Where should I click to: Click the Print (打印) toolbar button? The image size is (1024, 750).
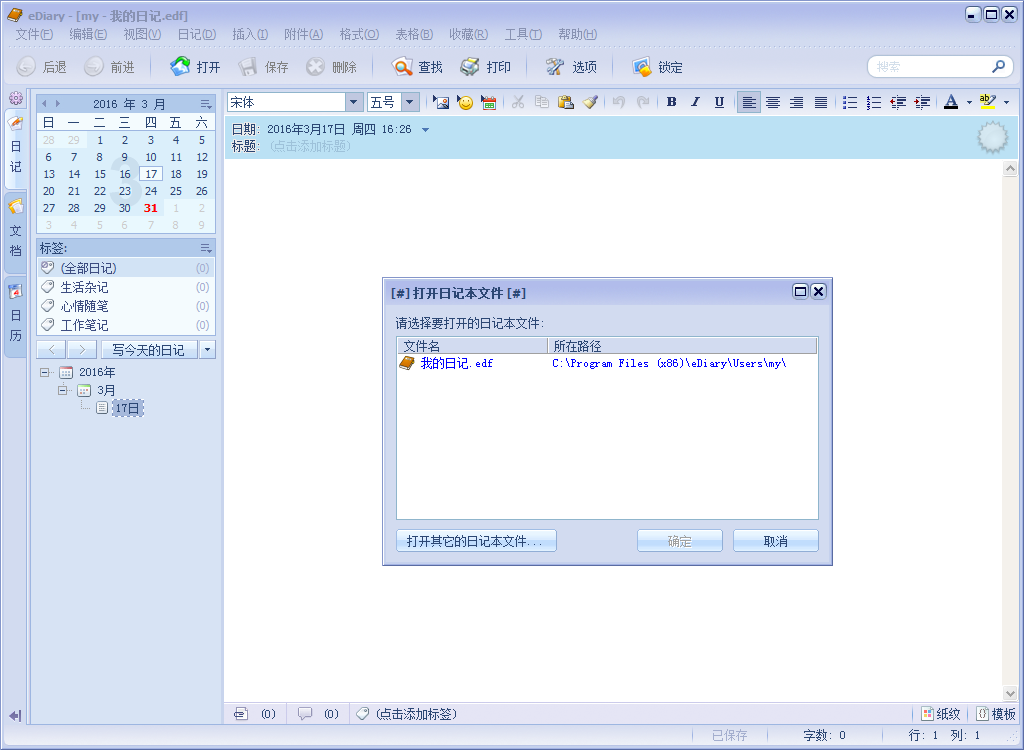[x=485, y=67]
